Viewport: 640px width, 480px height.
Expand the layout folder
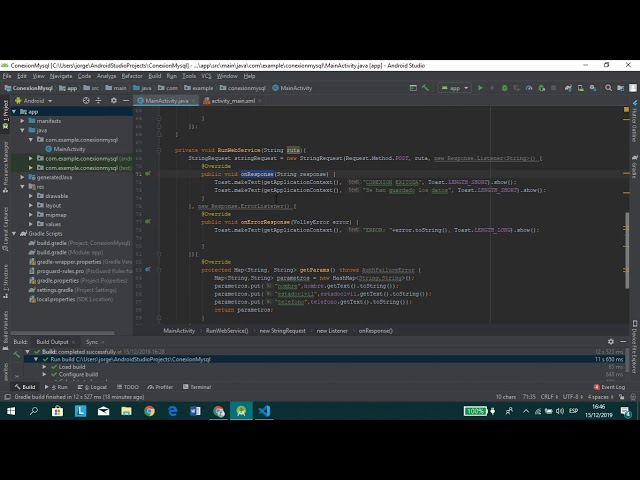click(x=31, y=205)
